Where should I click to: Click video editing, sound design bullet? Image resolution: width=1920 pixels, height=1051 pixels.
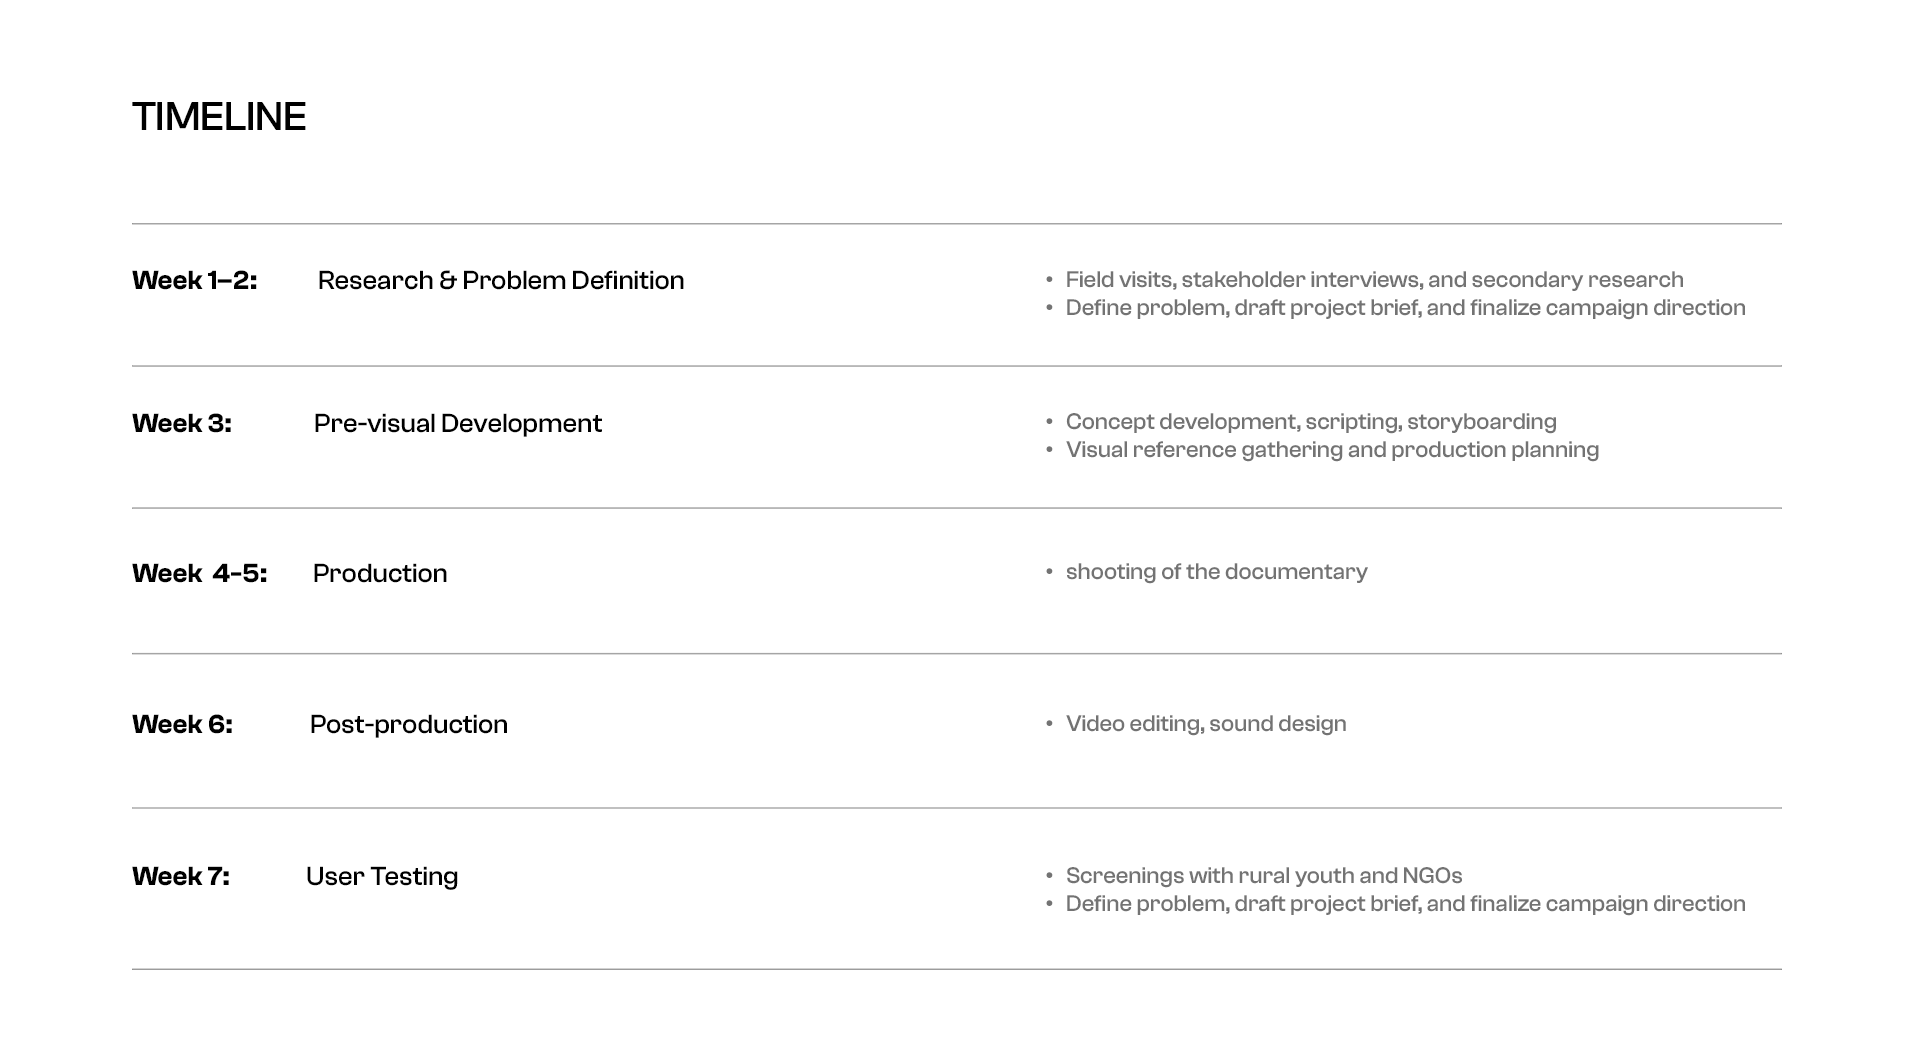(x=1206, y=724)
